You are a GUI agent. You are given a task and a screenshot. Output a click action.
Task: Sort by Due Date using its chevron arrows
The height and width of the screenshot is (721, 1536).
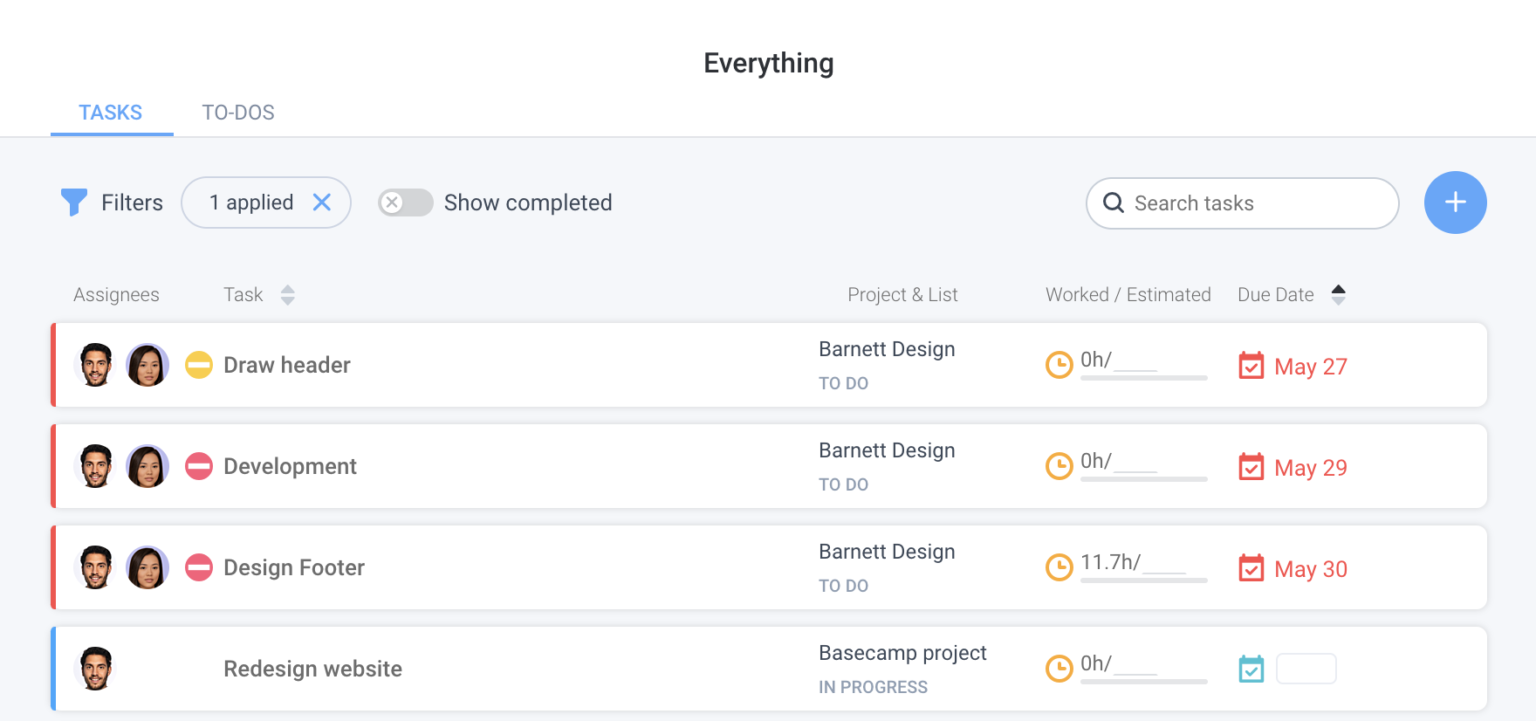pos(1339,294)
